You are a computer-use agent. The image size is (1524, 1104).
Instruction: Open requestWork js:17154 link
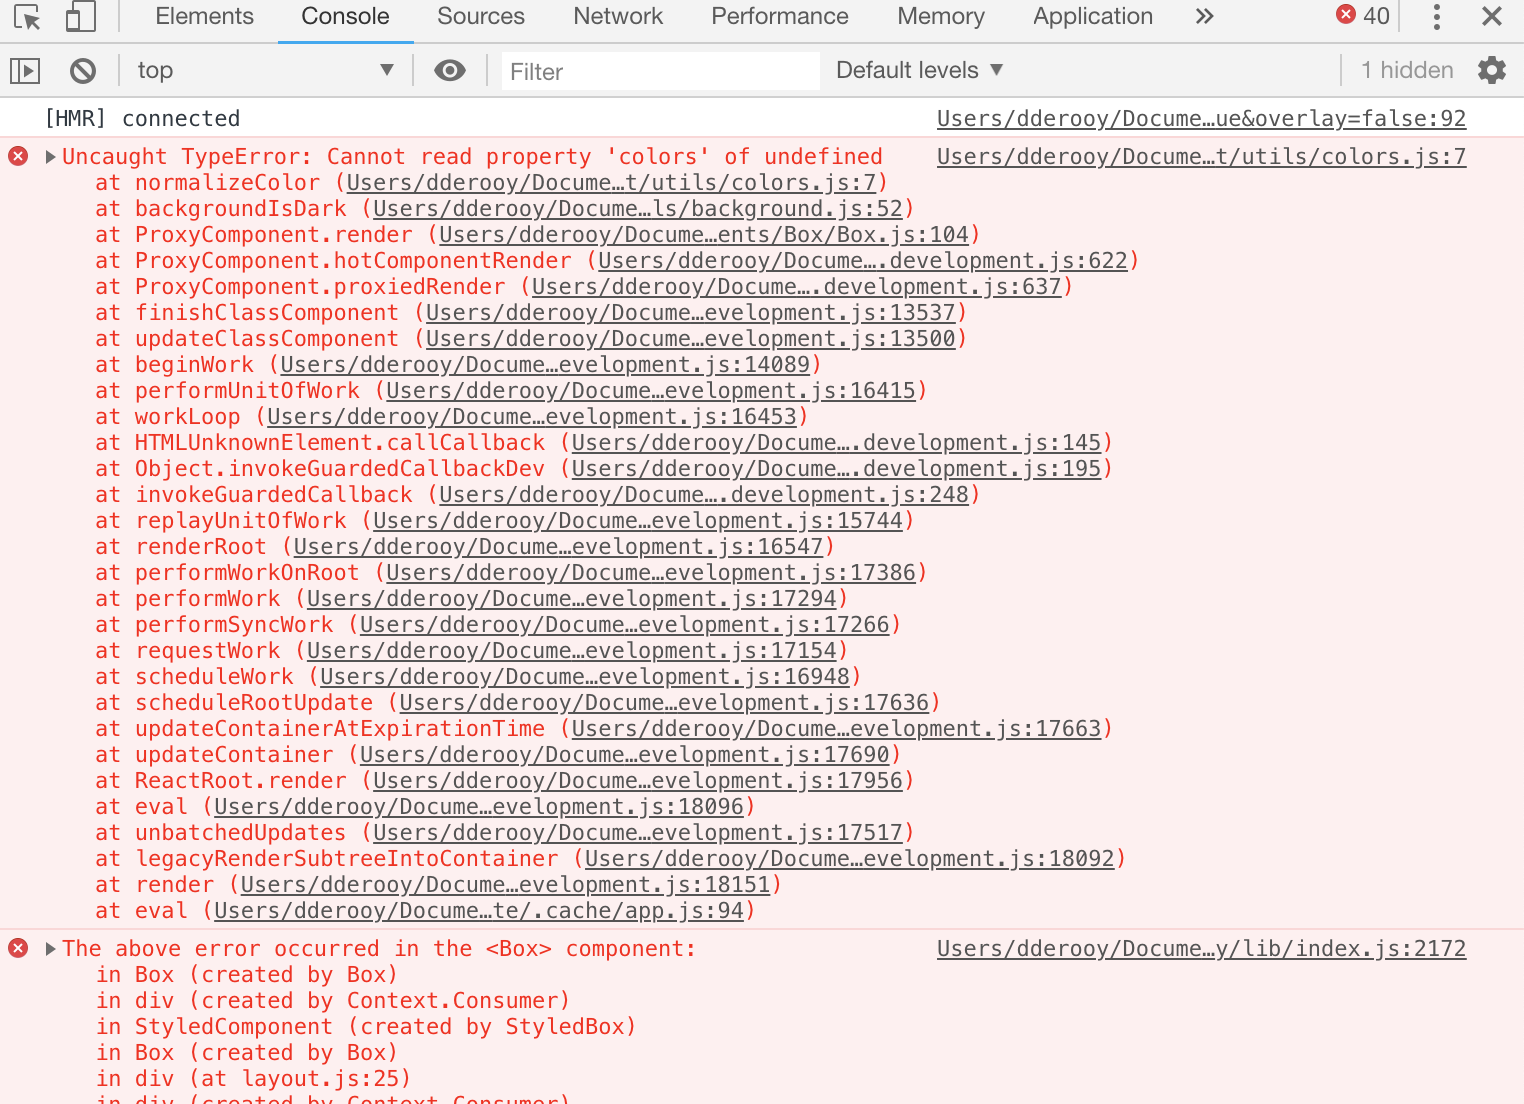pos(572,650)
